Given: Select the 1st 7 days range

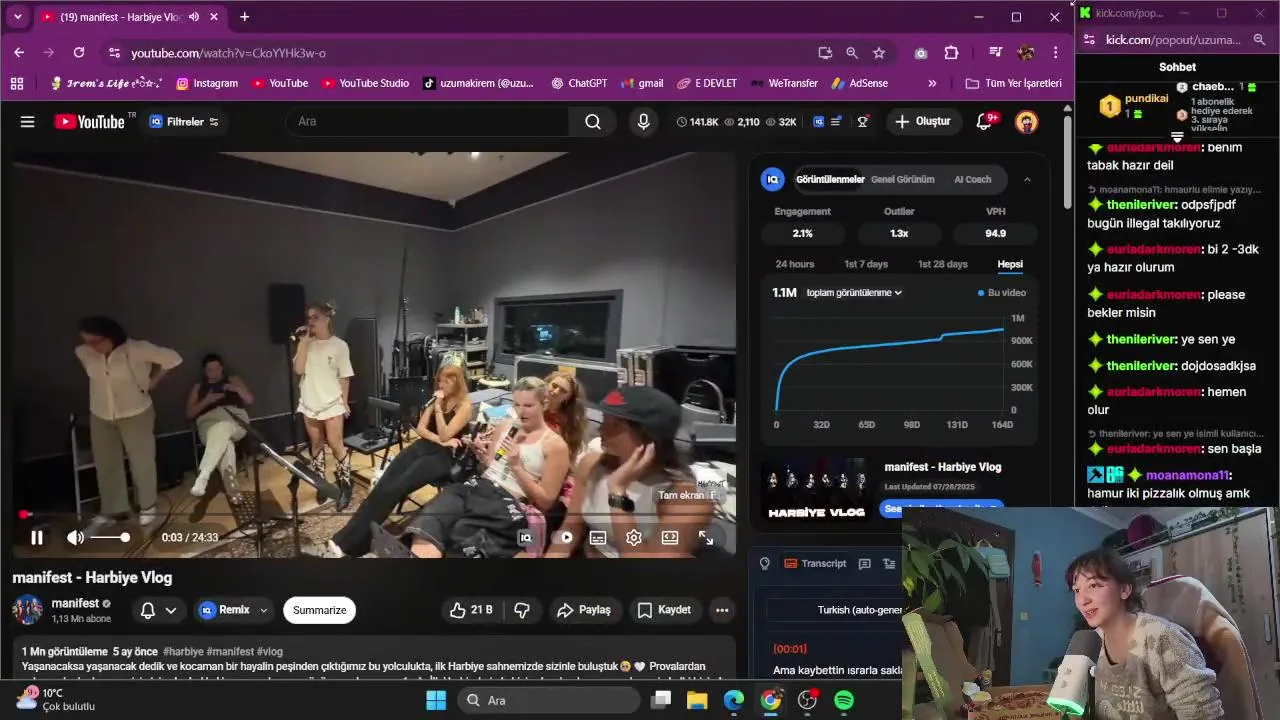Looking at the screenshot, I should (x=866, y=264).
